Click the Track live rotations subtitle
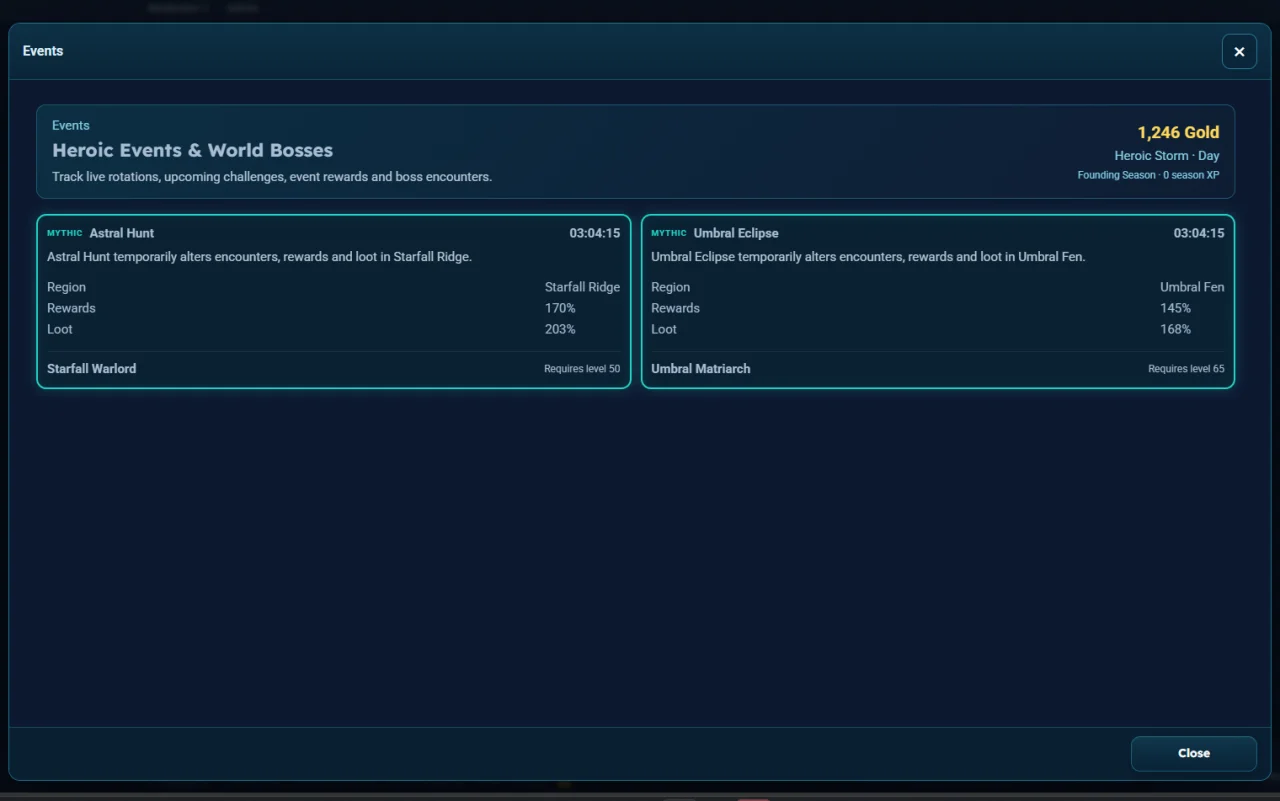 (272, 177)
